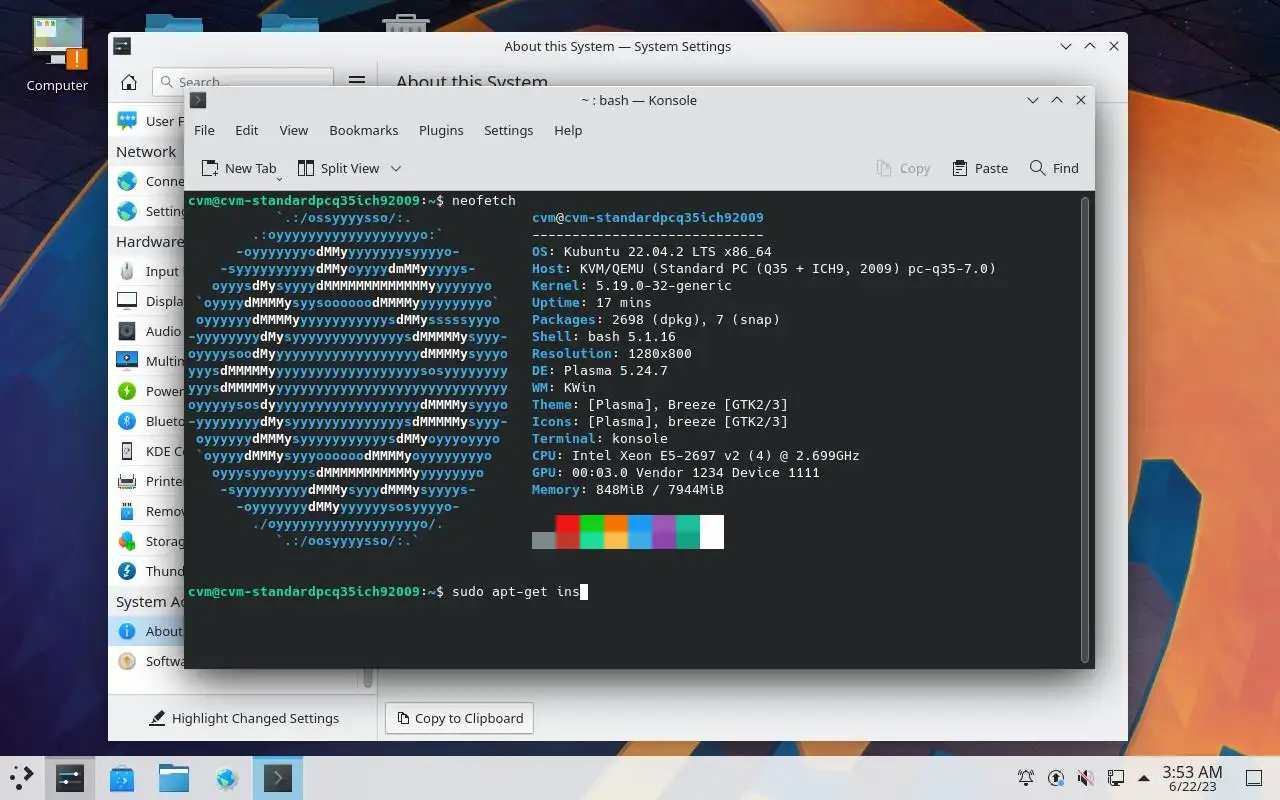This screenshot has width=1280, height=800.
Task: Open the Settings menu in Konsole
Action: click(x=508, y=130)
